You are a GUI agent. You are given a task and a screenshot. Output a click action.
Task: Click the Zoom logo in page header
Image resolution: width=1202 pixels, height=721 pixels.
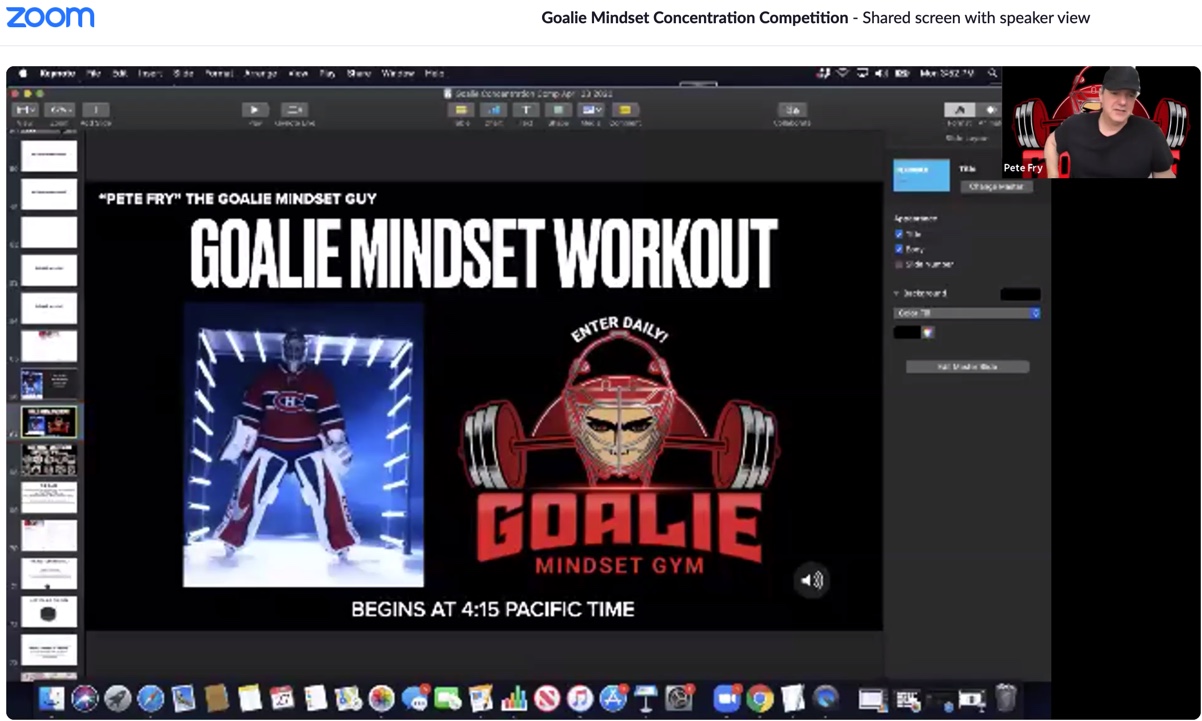[x=51, y=17]
